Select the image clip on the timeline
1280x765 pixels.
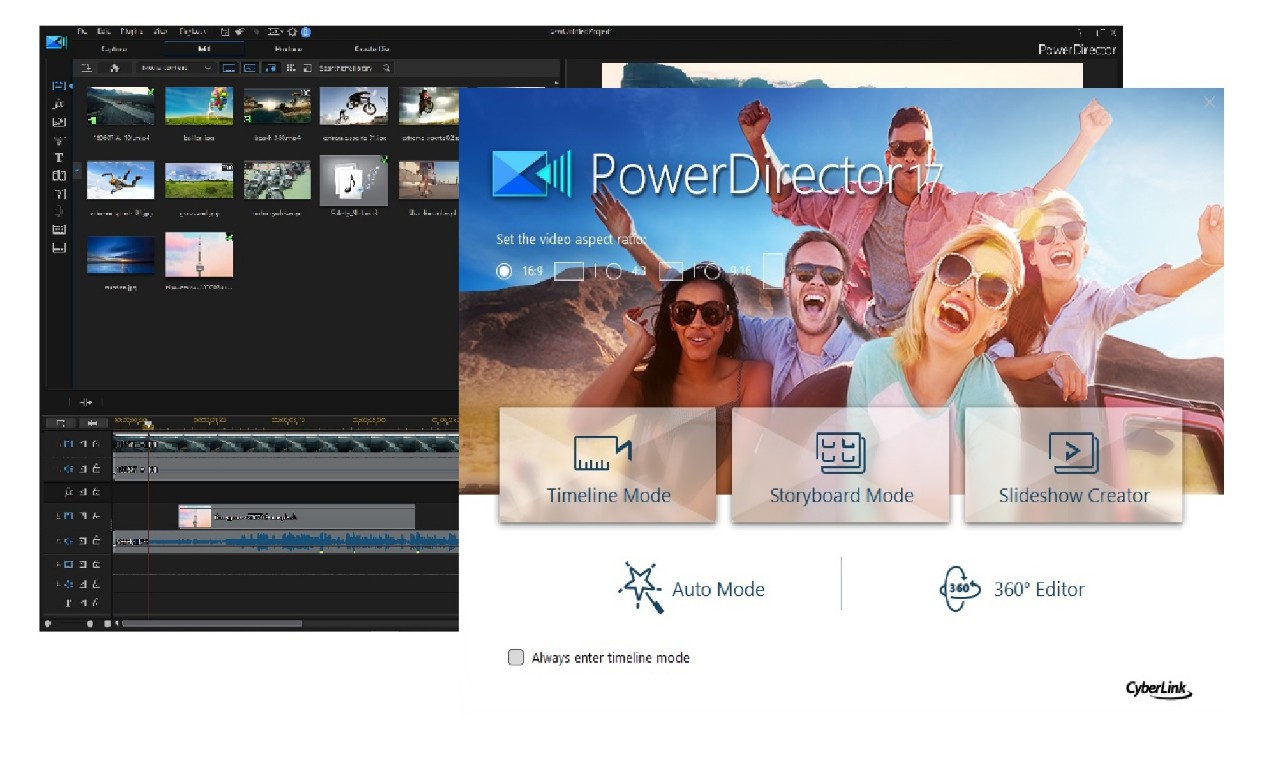pos(295,516)
